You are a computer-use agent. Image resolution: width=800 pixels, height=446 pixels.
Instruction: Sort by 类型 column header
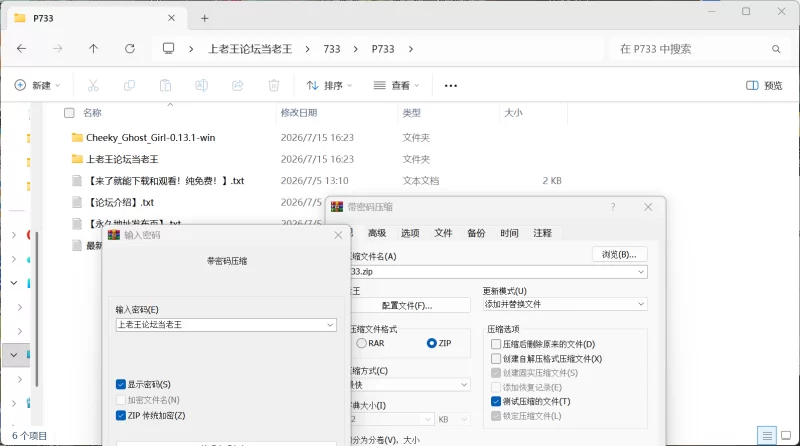coord(411,113)
